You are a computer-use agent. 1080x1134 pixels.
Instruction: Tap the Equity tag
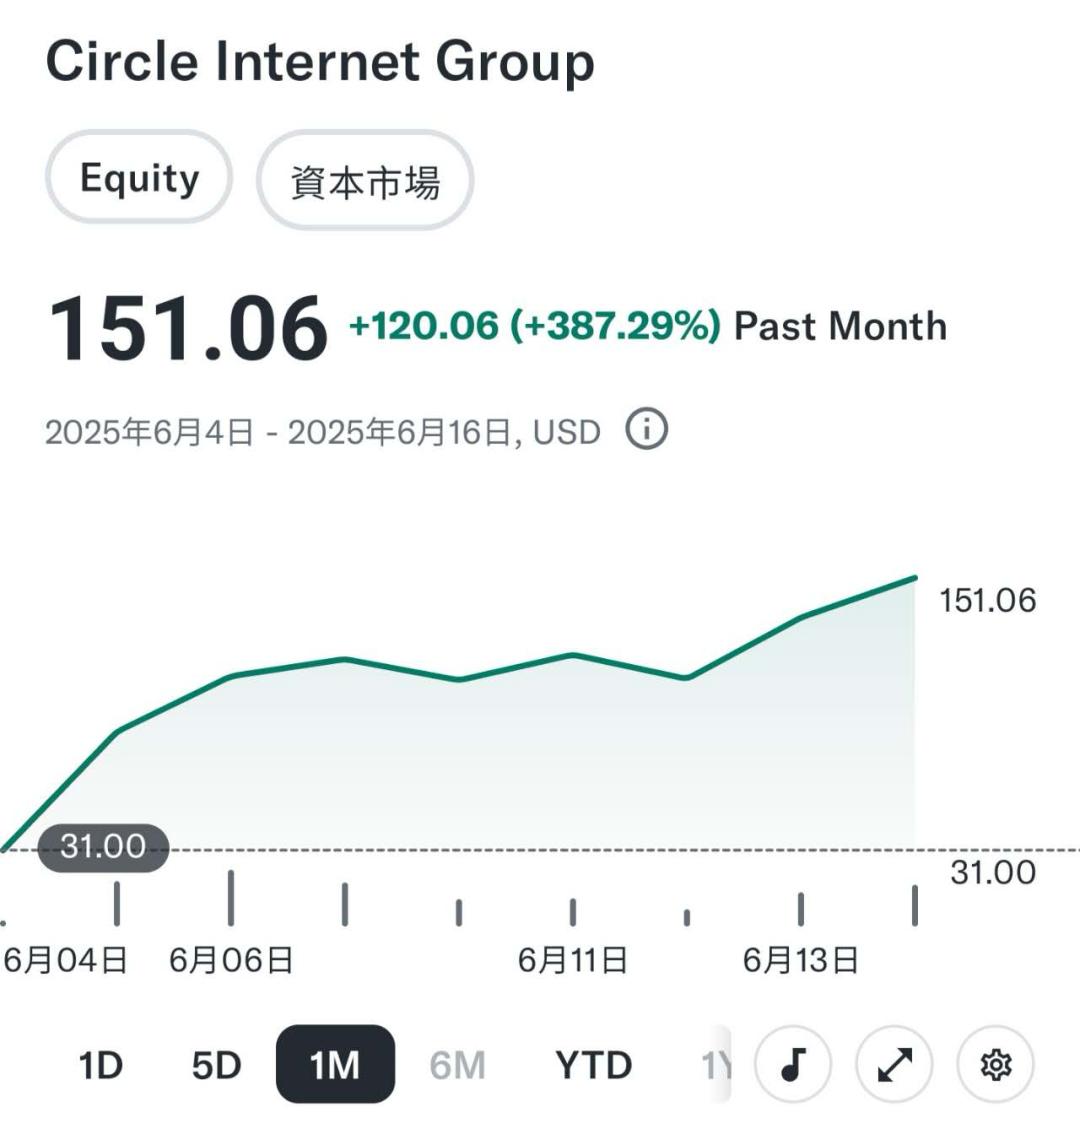point(139,178)
